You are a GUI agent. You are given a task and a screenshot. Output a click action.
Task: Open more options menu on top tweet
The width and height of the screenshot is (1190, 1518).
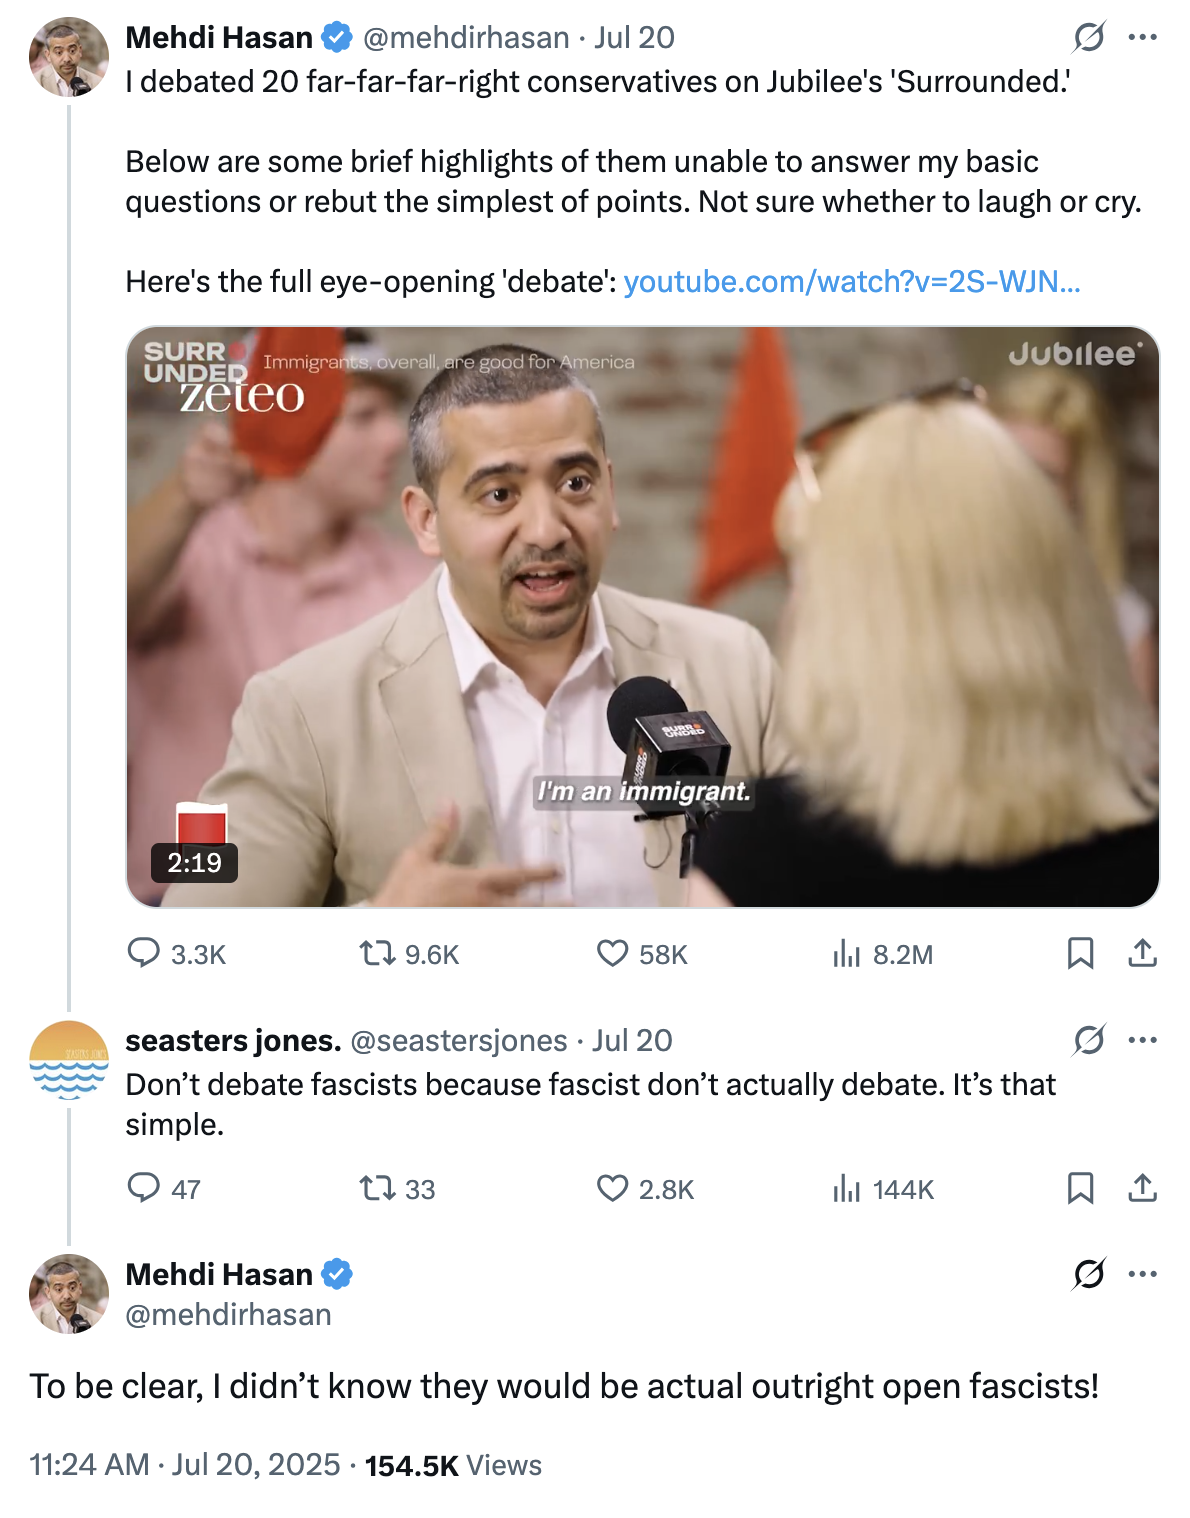pos(1142,38)
